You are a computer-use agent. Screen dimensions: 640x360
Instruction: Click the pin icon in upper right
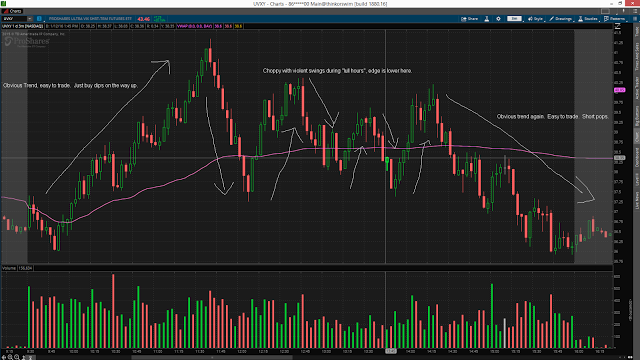[x=624, y=11]
